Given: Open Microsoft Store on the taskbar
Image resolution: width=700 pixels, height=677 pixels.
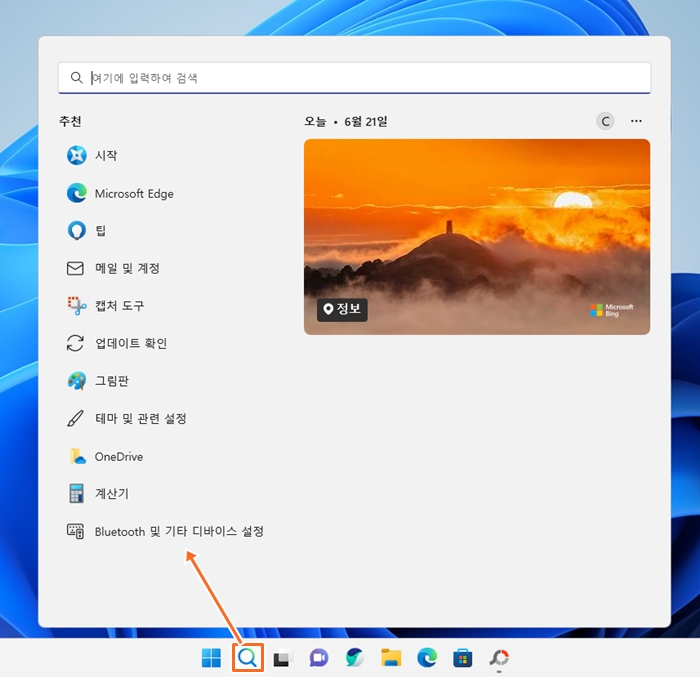Looking at the screenshot, I should [463, 658].
